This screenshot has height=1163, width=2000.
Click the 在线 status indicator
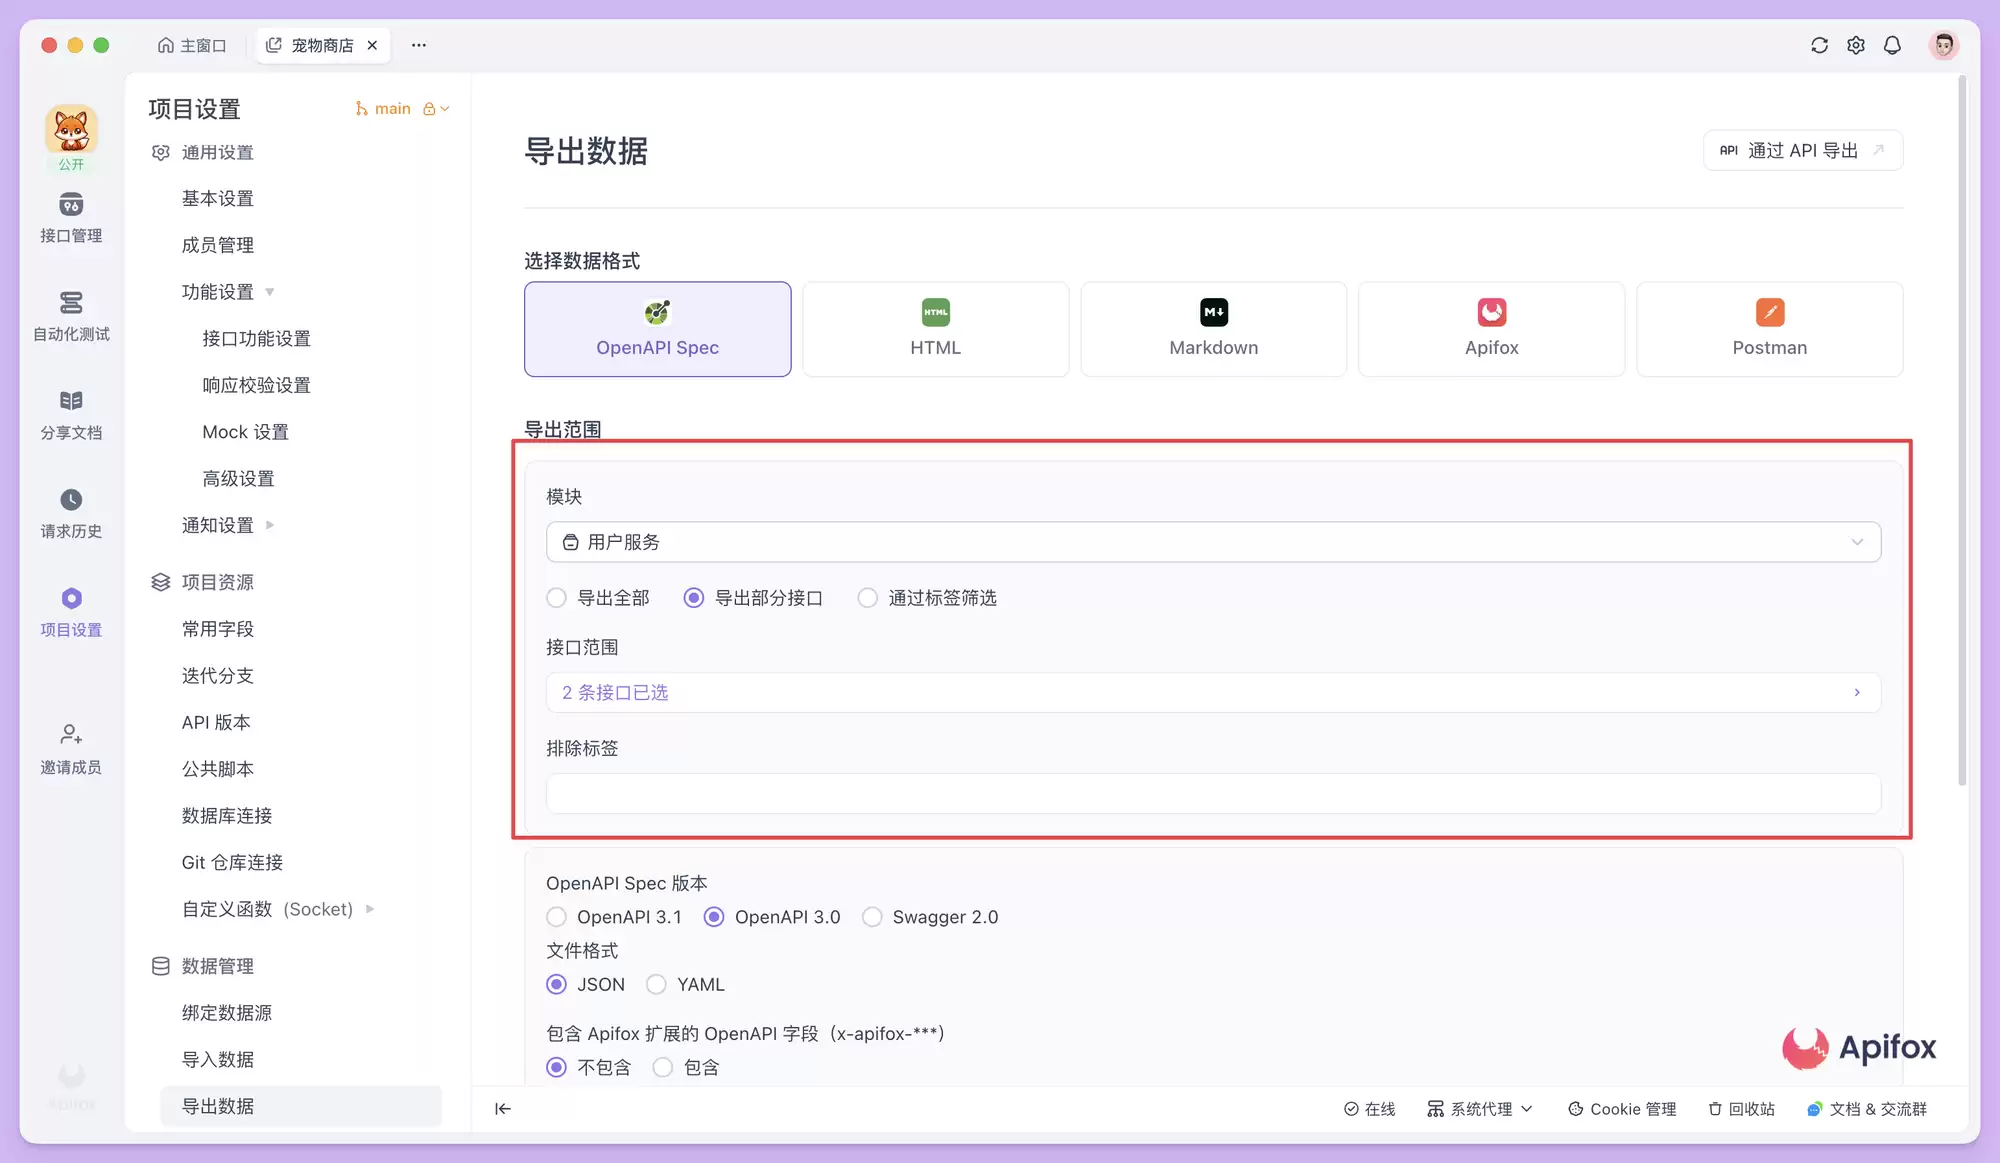[x=1370, y=1109]
